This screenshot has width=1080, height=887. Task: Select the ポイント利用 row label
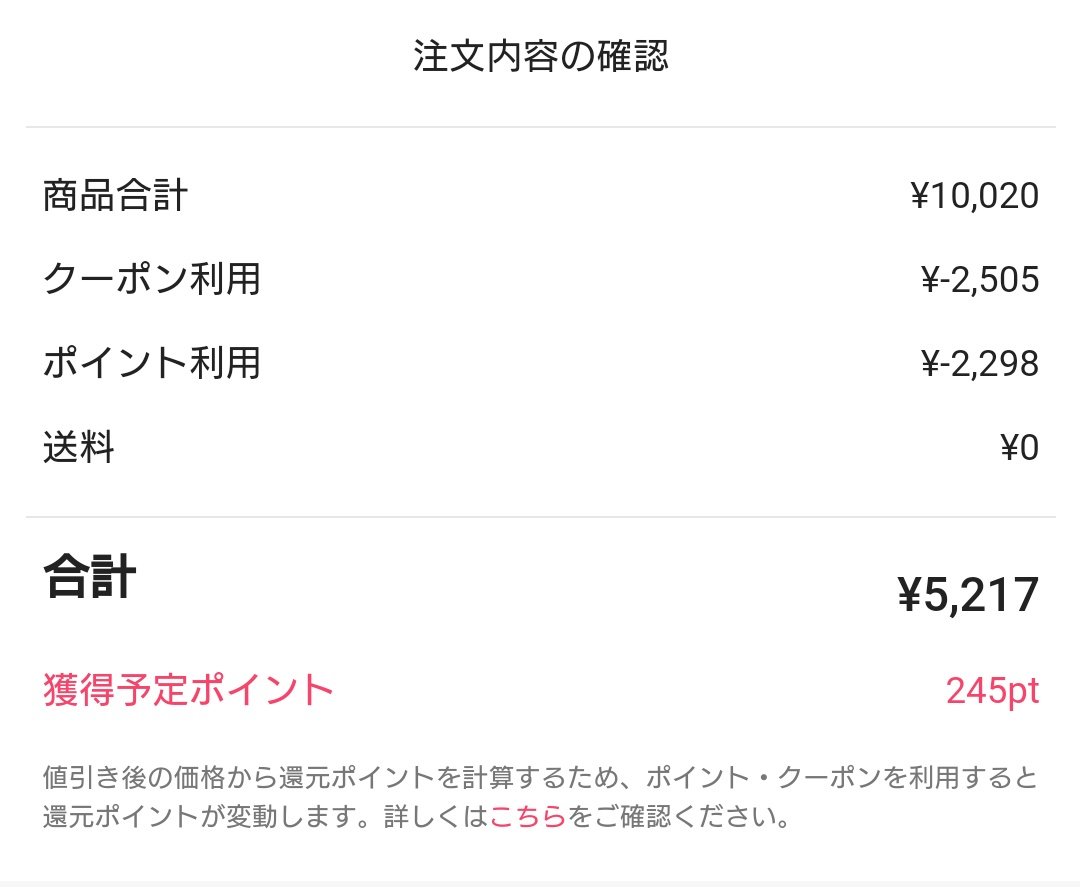pos(152,363)
